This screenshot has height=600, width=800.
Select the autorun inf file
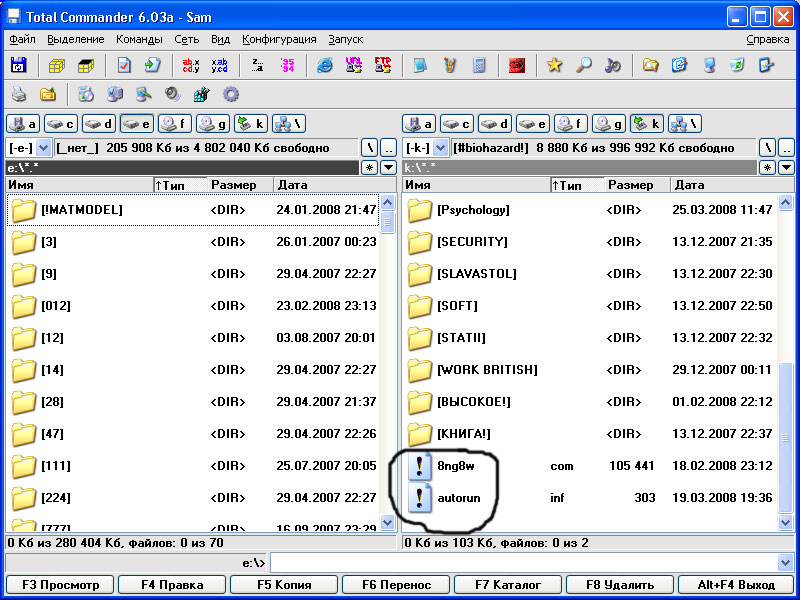[x=460, y=497]
